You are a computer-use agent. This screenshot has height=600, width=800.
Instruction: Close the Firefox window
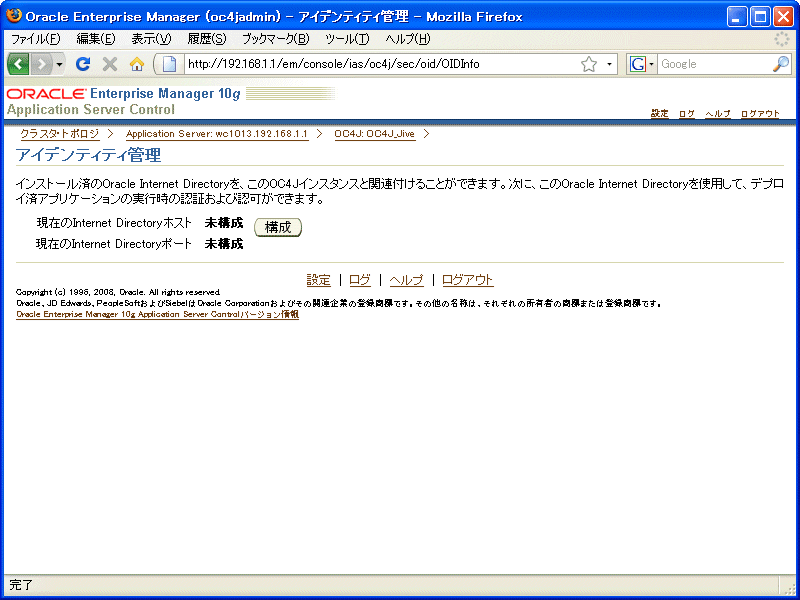[x=783, y=17]
